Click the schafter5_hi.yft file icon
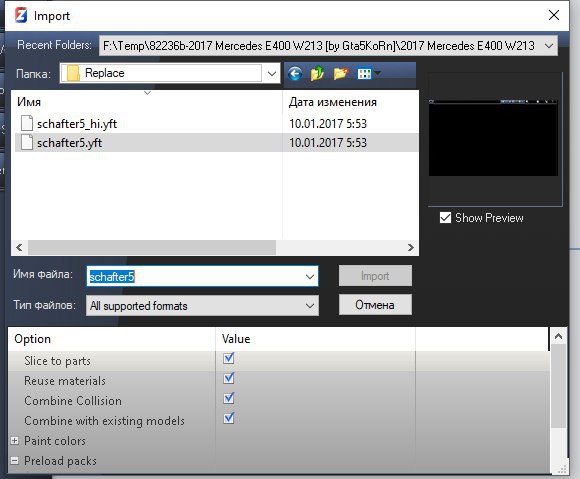580x479 pixels. point(27,123)
